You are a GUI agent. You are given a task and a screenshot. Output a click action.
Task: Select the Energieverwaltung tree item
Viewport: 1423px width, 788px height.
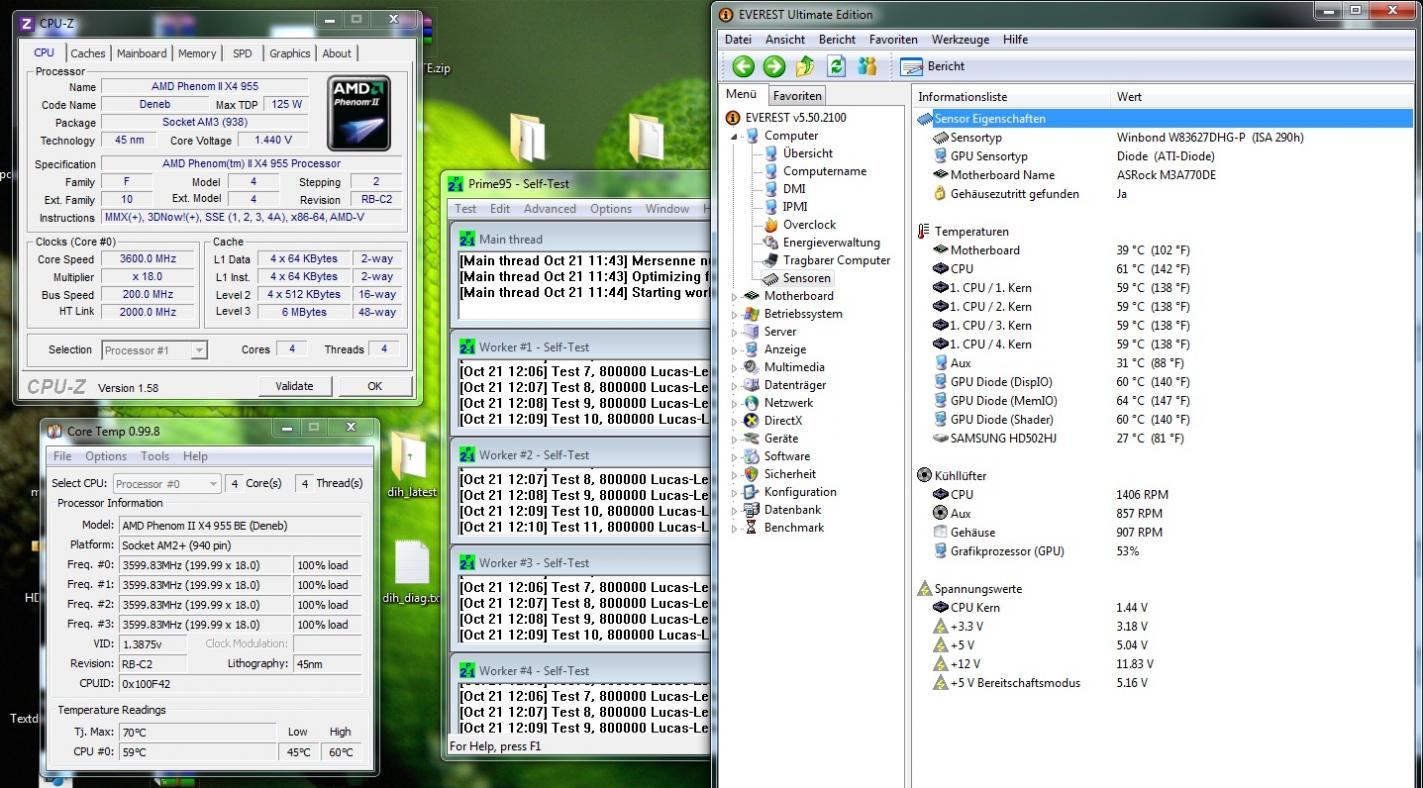tap(831, 242)
